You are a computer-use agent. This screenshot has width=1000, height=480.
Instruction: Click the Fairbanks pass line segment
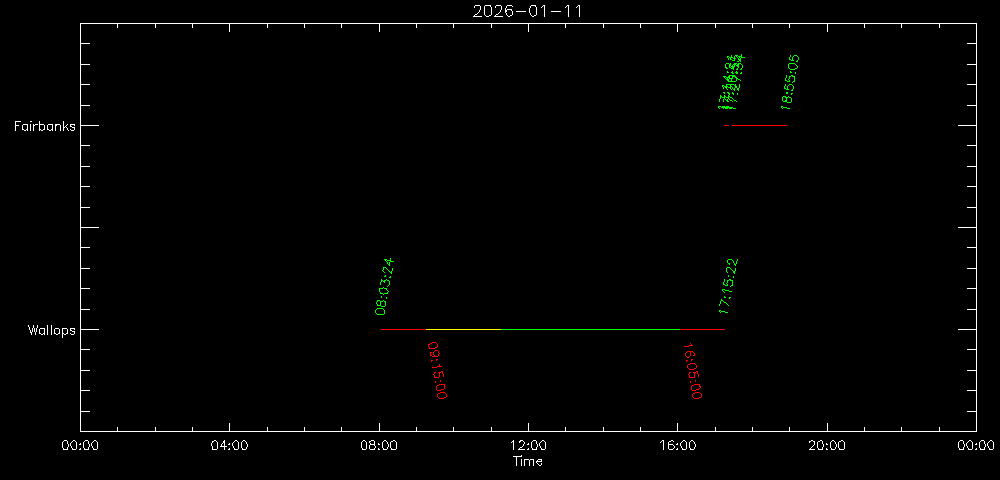click(760, 125)
